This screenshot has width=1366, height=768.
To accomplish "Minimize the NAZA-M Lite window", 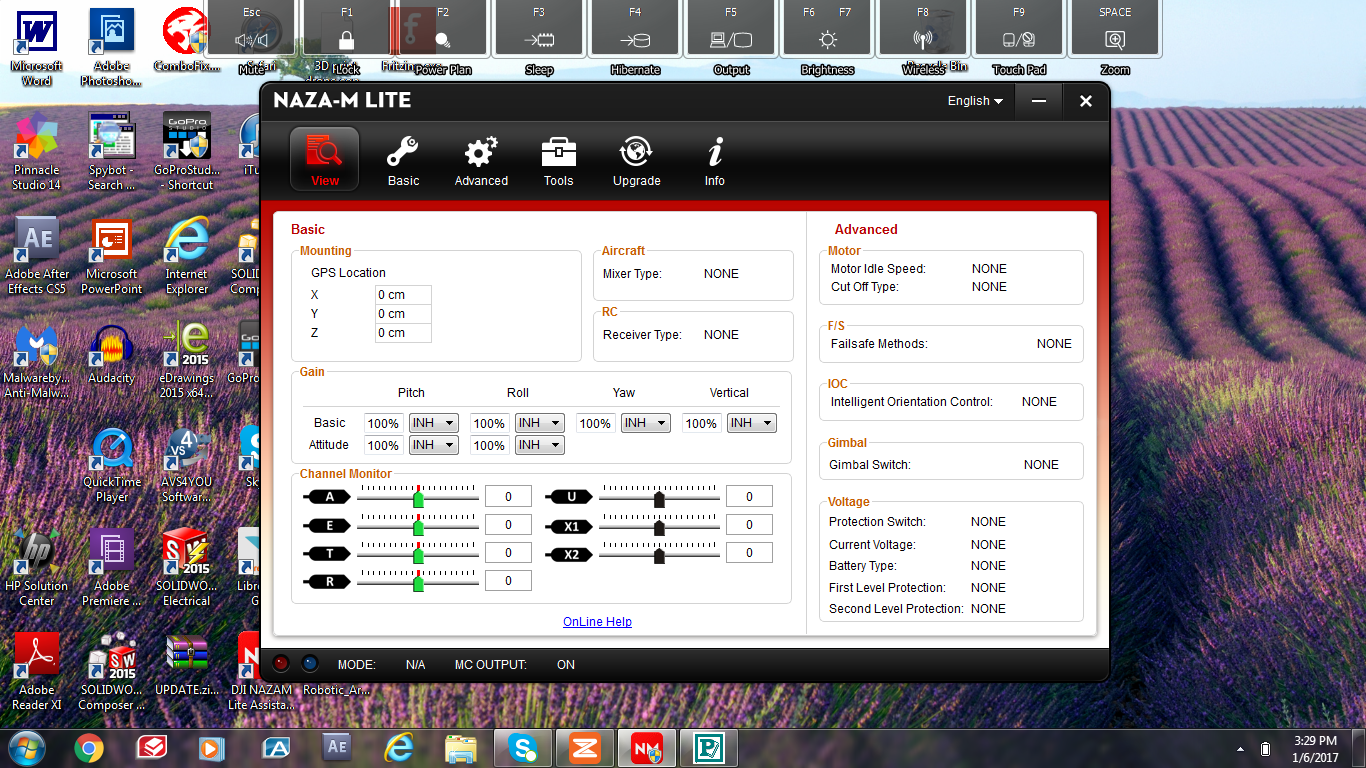I will (x=1039, y=101).
